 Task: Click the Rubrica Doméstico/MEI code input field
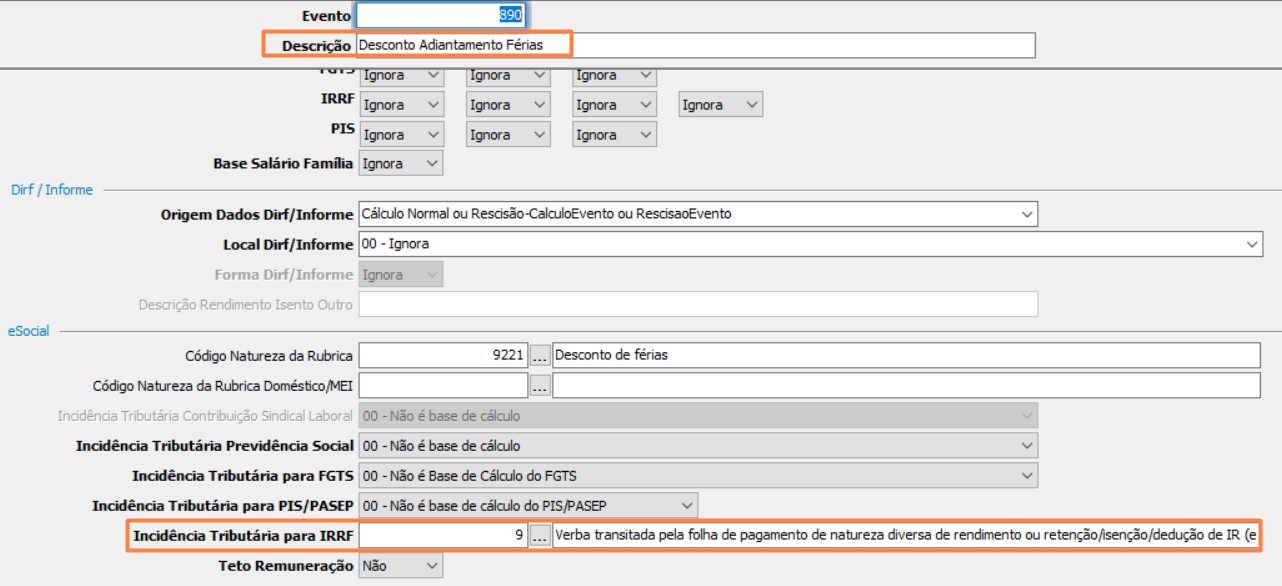442,385
